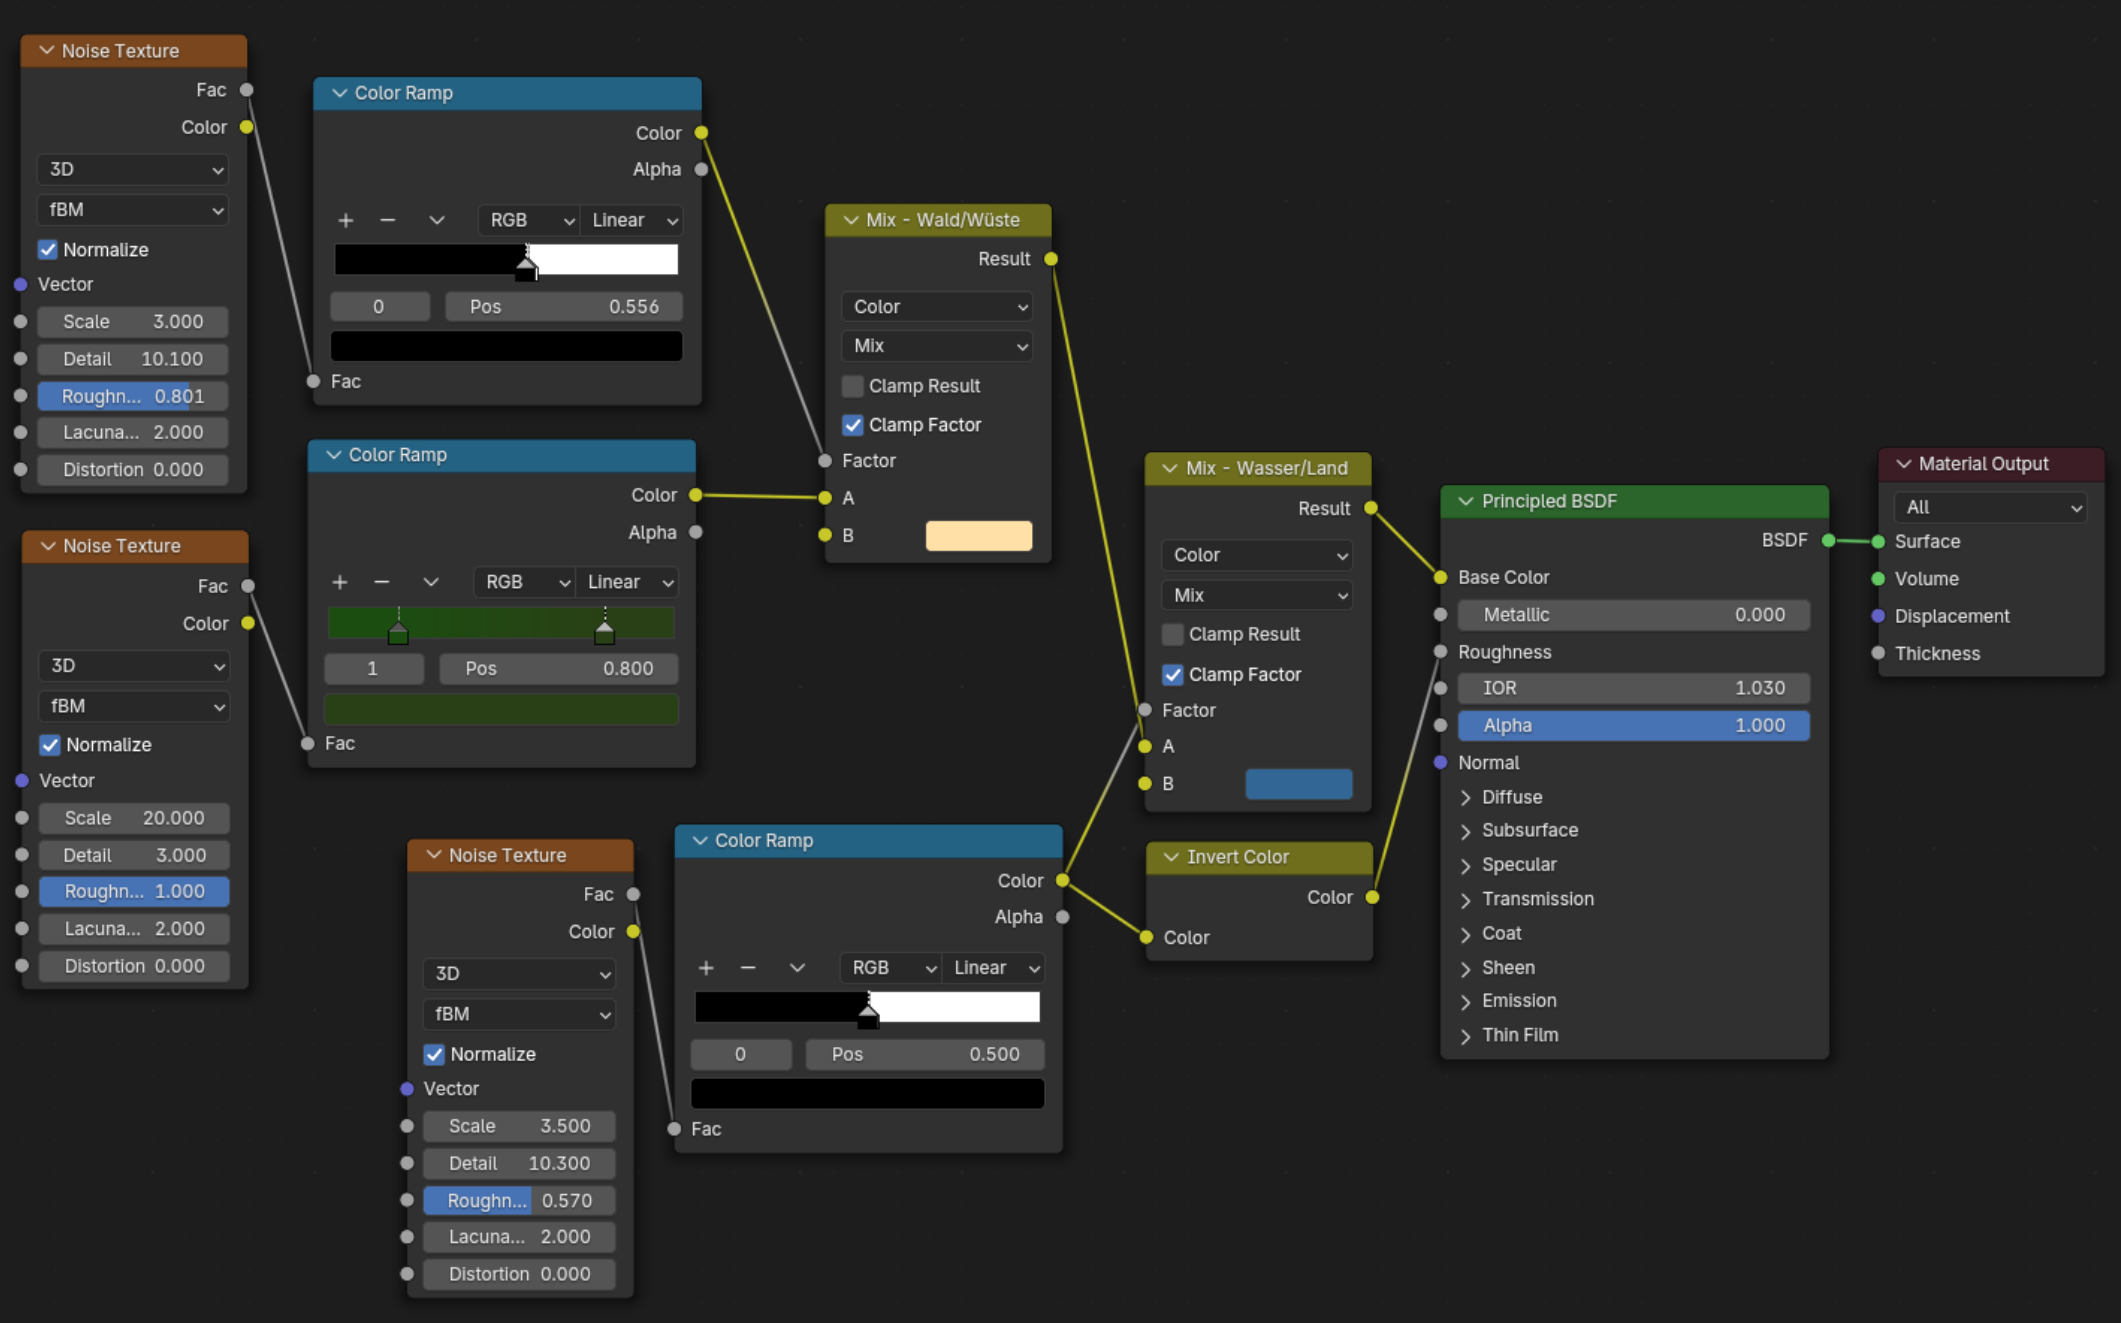This screenshot has height=1323, width=2121.
Task: Open the Linear interpolation dropdown in the top Color Ramp
Action: pyautogui.click(x=632, y=220)
